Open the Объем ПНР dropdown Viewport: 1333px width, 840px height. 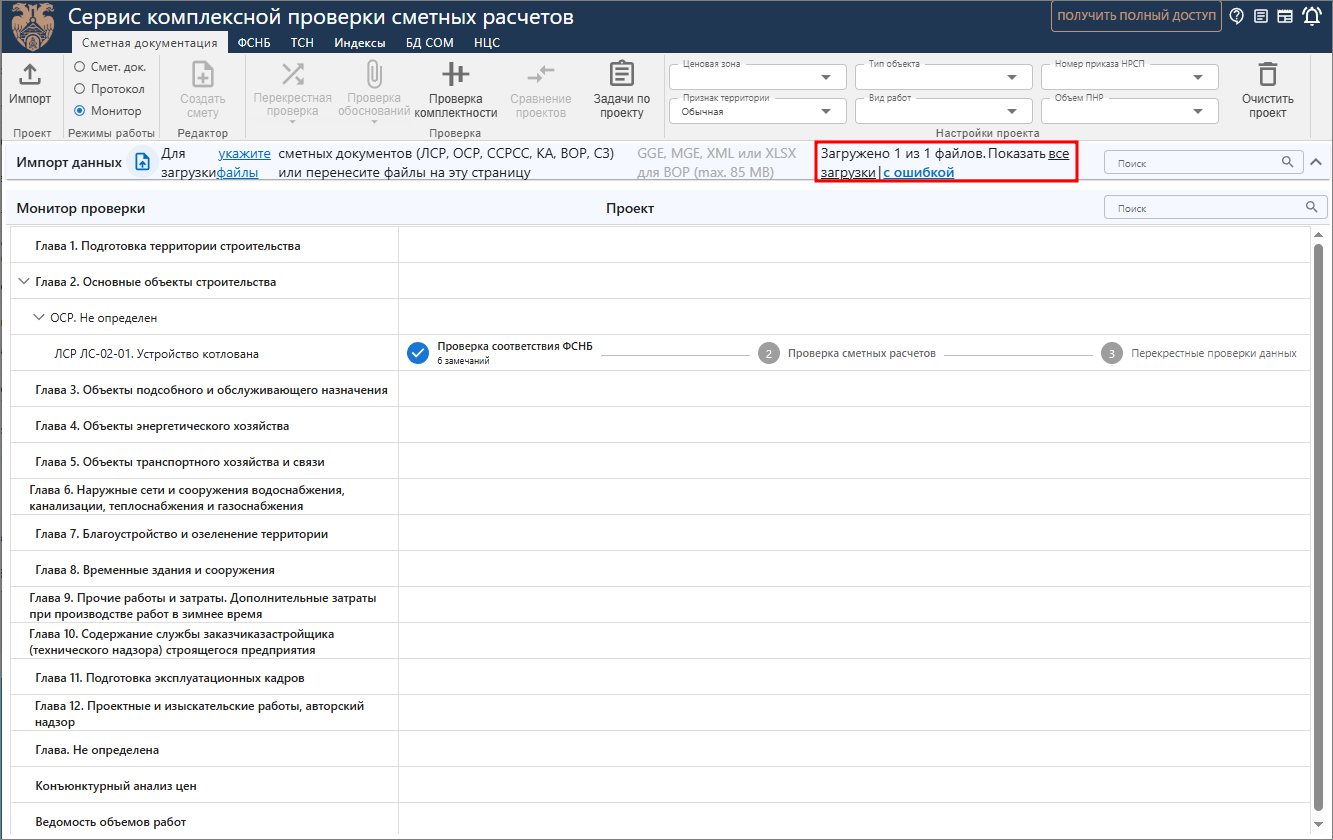point(1130,111)
